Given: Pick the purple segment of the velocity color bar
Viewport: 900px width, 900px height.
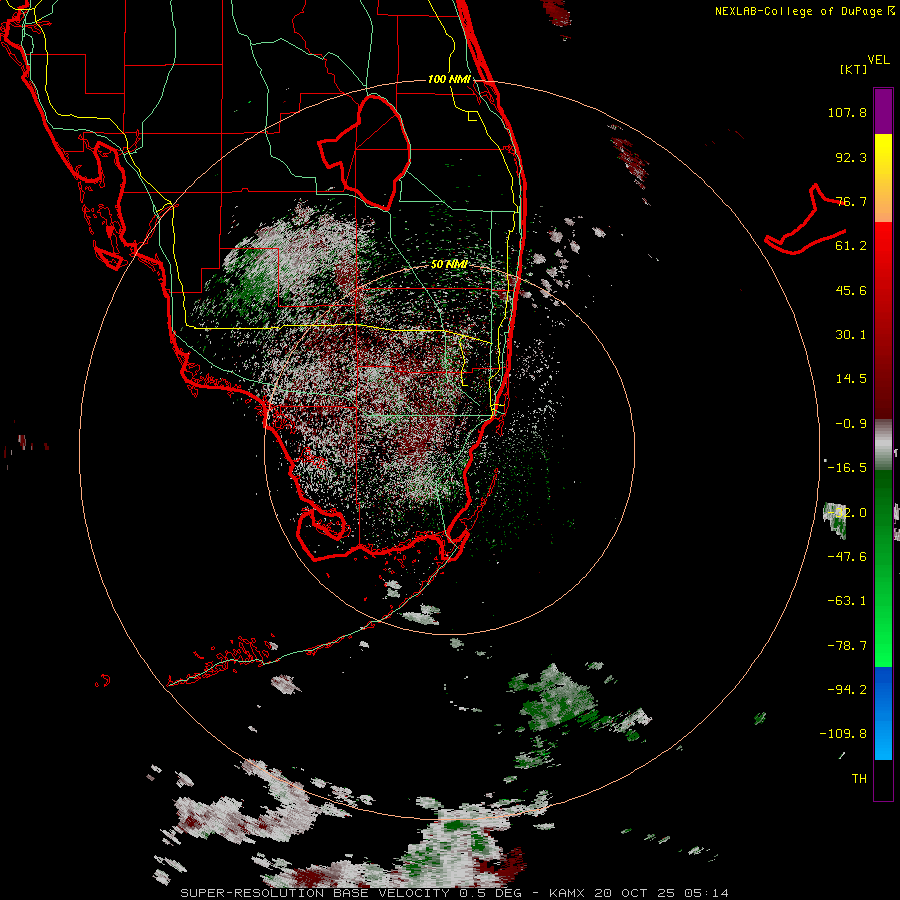Looking at the screenshot, I should [x=883, y=111].
